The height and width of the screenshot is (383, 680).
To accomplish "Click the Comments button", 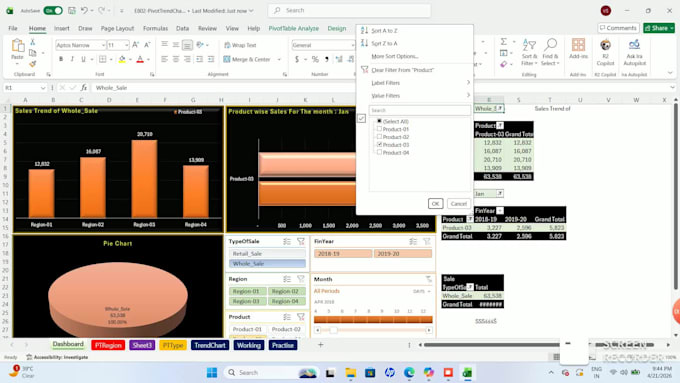I will click(x=618, y=28).
